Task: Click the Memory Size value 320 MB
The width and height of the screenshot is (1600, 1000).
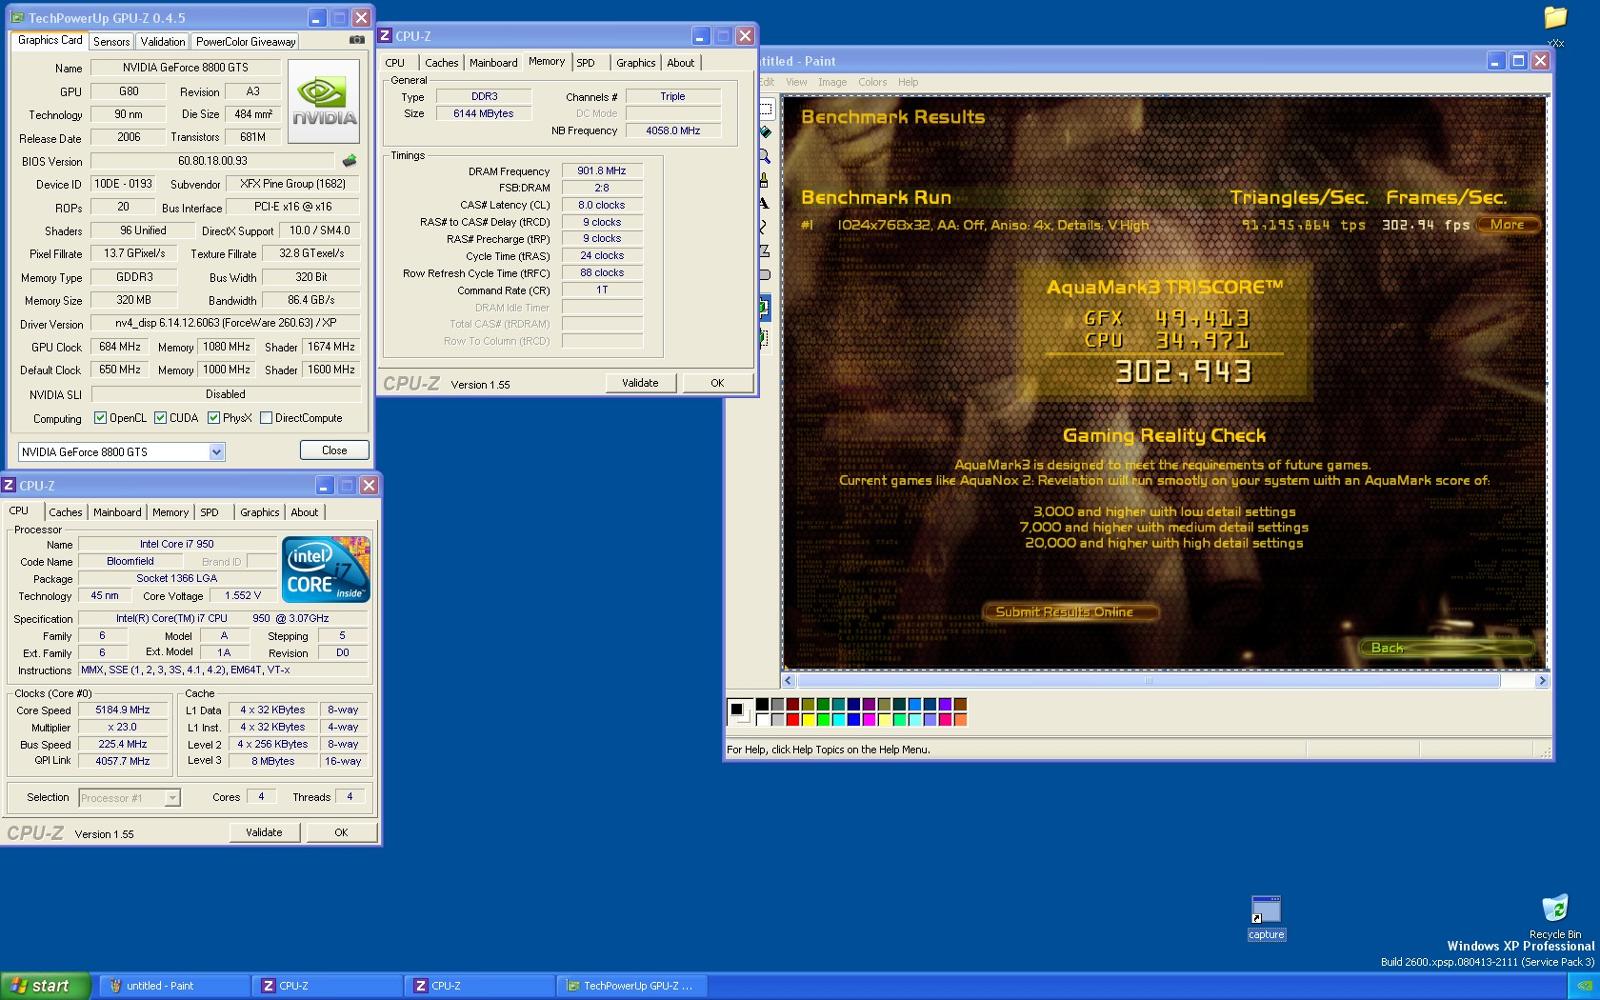Action: click(x=134, y=300)
